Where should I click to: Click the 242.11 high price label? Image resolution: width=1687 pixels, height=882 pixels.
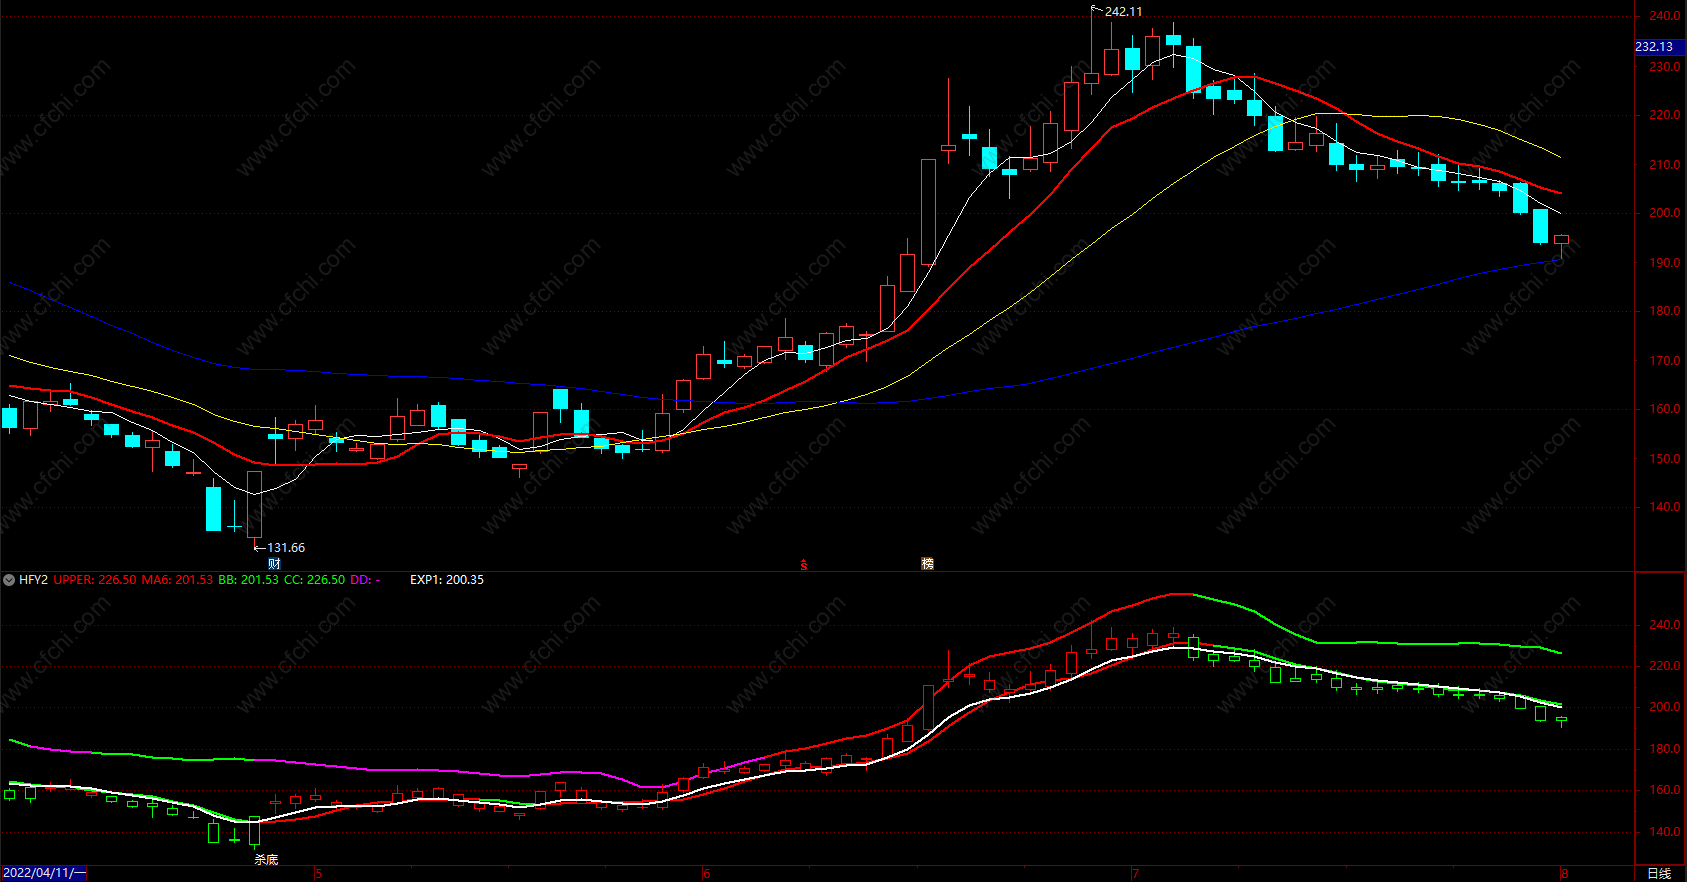point(1123,12)
